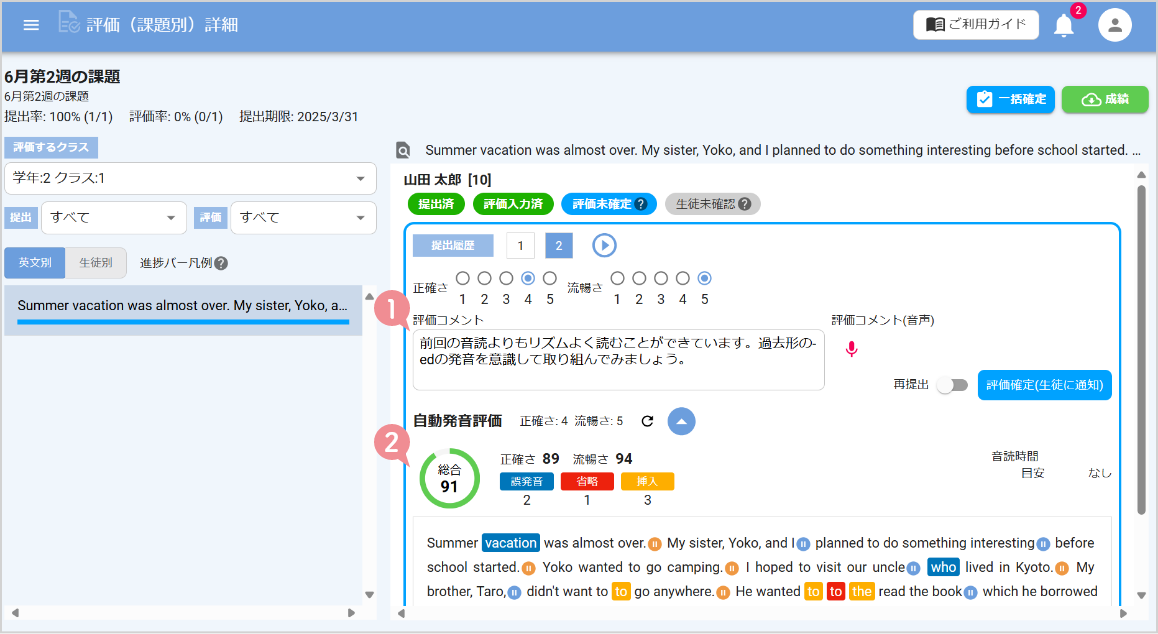Select submission history 2

(x=559, y=246)
